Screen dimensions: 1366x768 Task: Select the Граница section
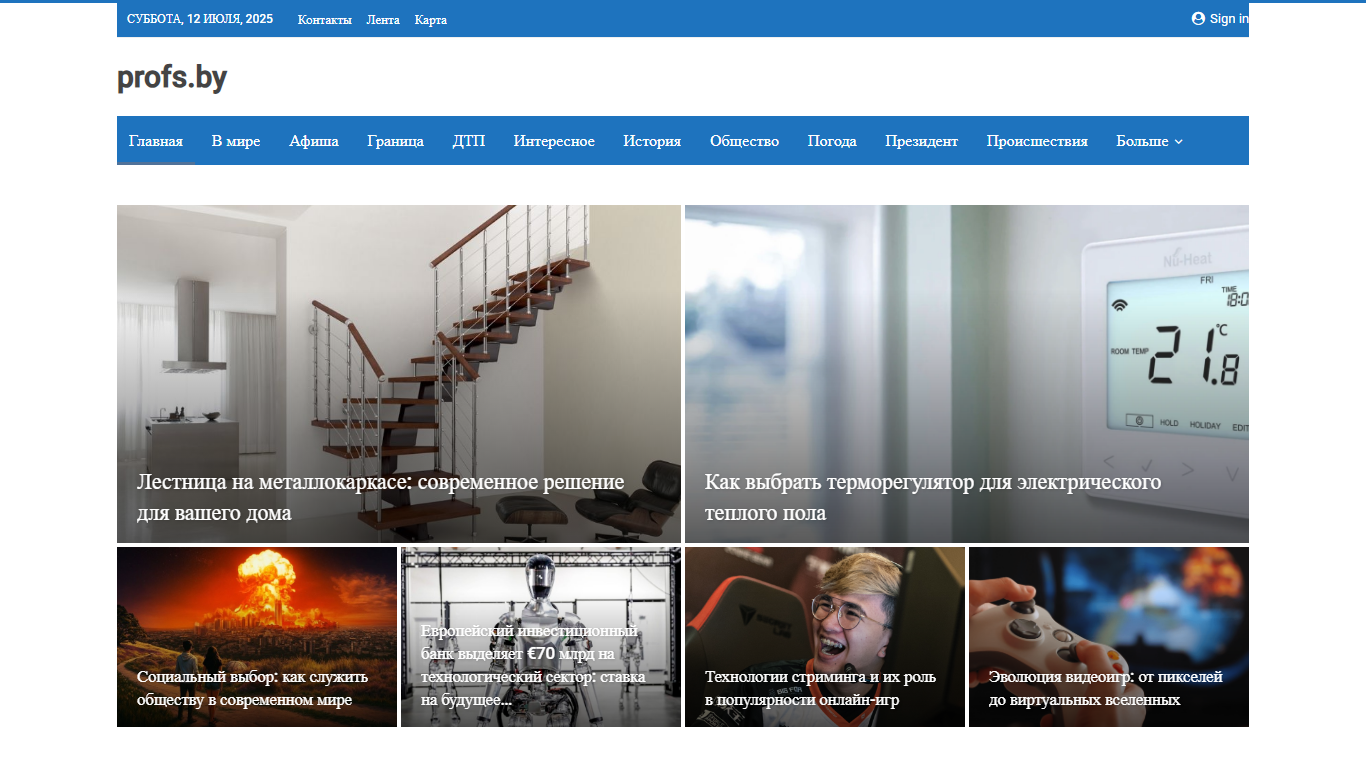point(395,141)
